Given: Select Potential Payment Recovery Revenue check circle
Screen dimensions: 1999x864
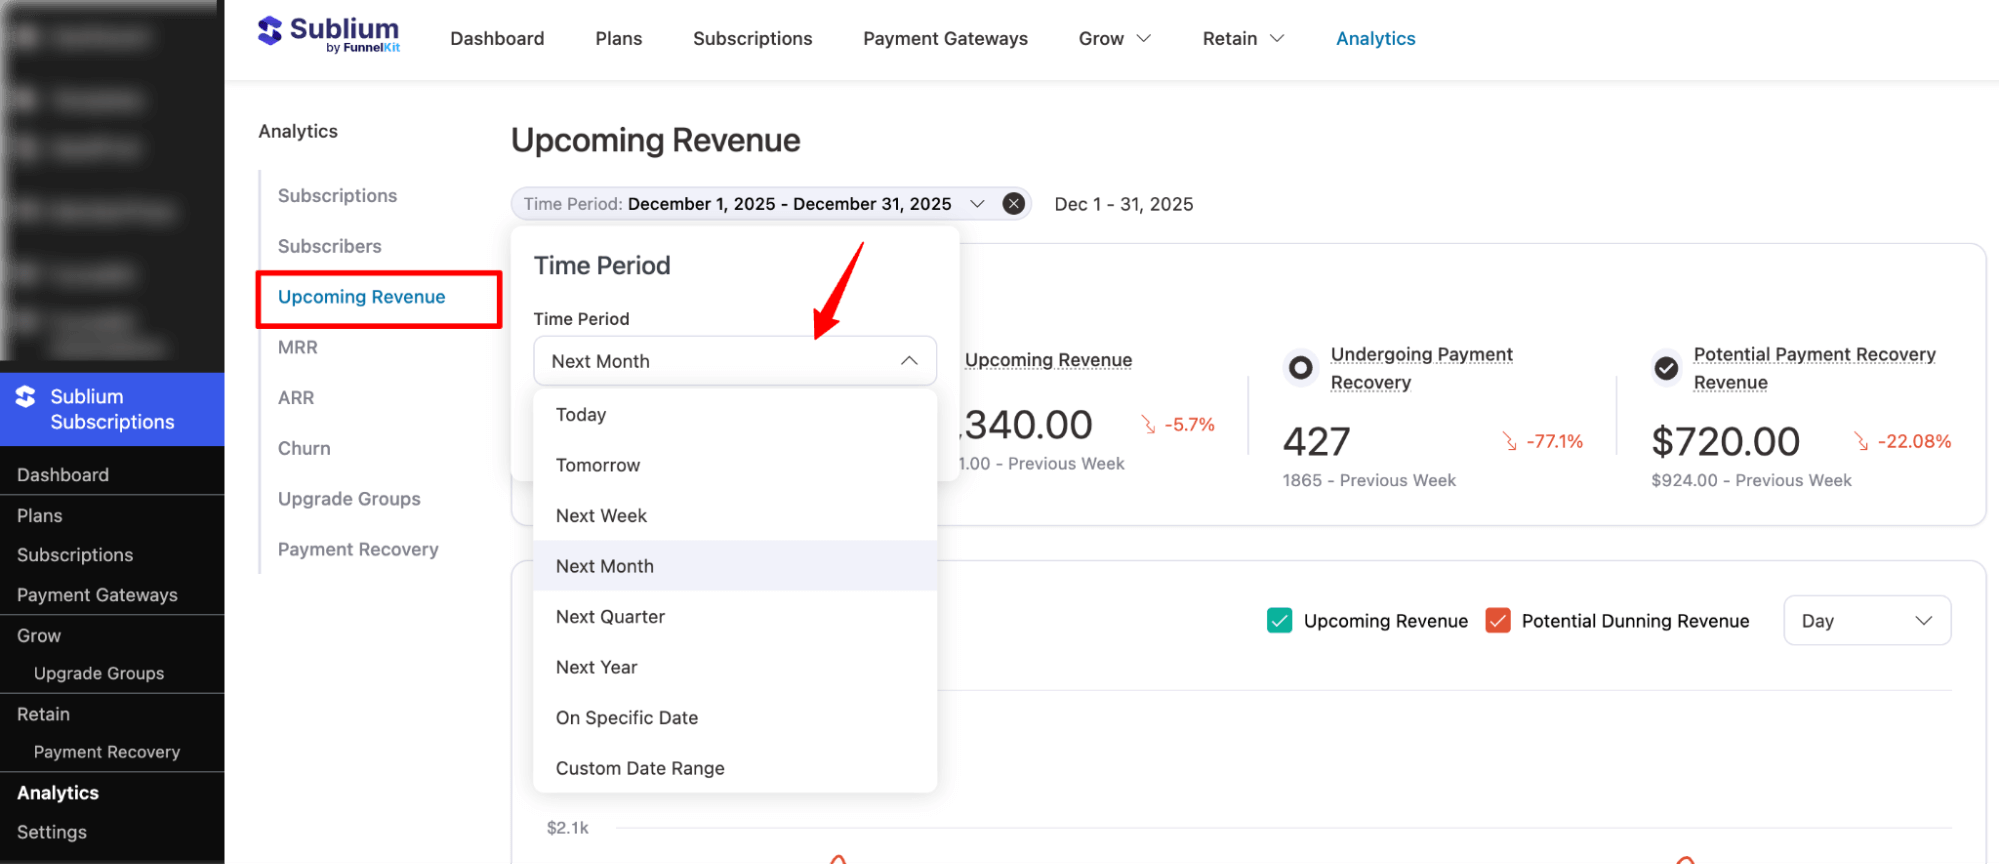Looking at the screenshot, I should click(x=1666, y=368).
